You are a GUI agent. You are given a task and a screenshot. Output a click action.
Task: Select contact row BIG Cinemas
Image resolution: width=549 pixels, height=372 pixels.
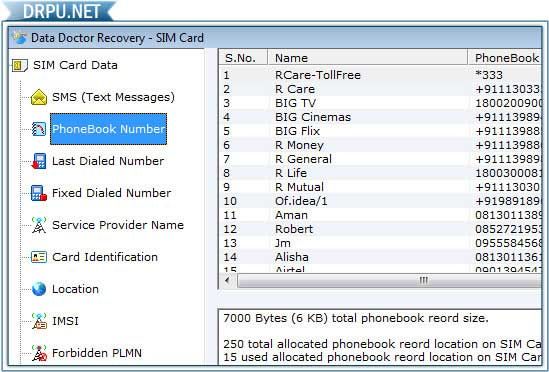point(380,117)
